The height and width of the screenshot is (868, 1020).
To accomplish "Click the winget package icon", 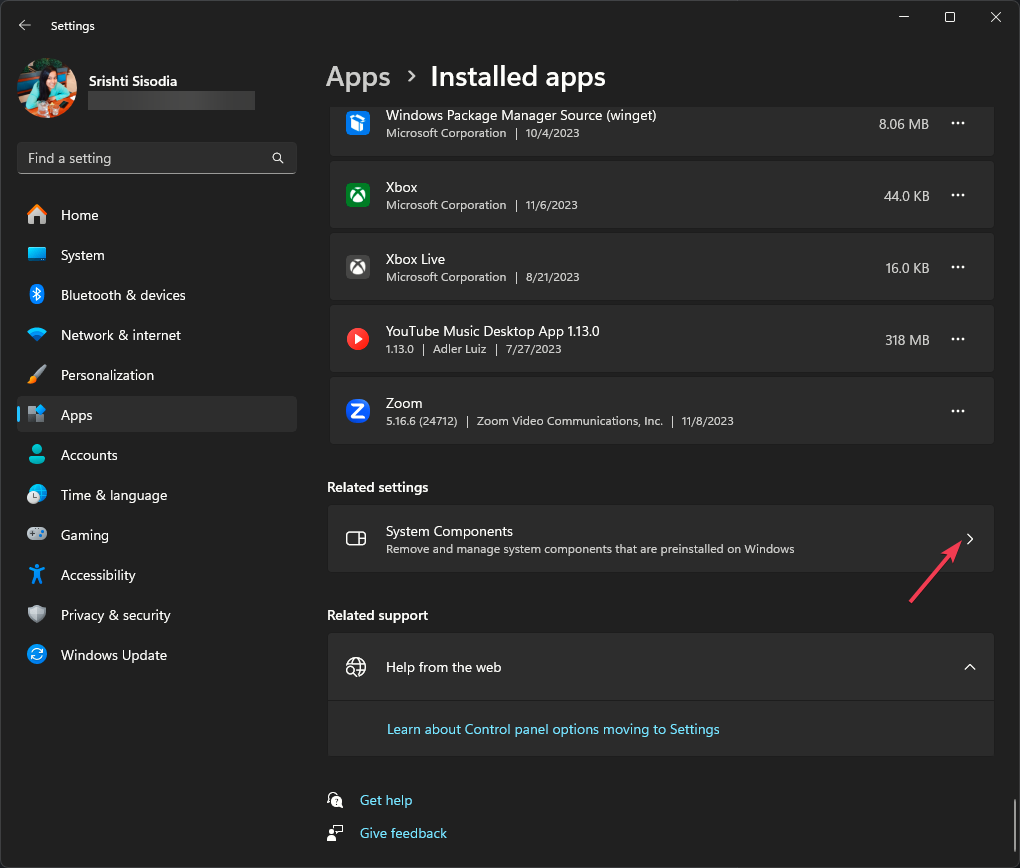I will (358, 123).
